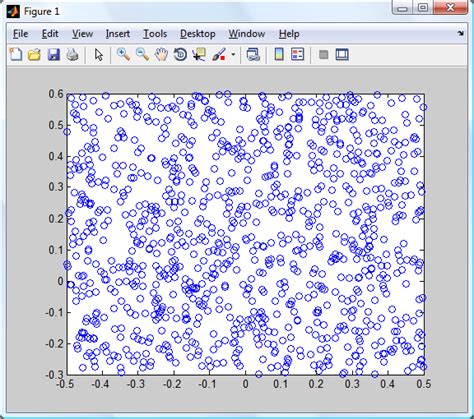474x419 pixels.
Task: Click the MATLAB icon in the title bar
Action: pyautogui.click(x=13, y=11)
